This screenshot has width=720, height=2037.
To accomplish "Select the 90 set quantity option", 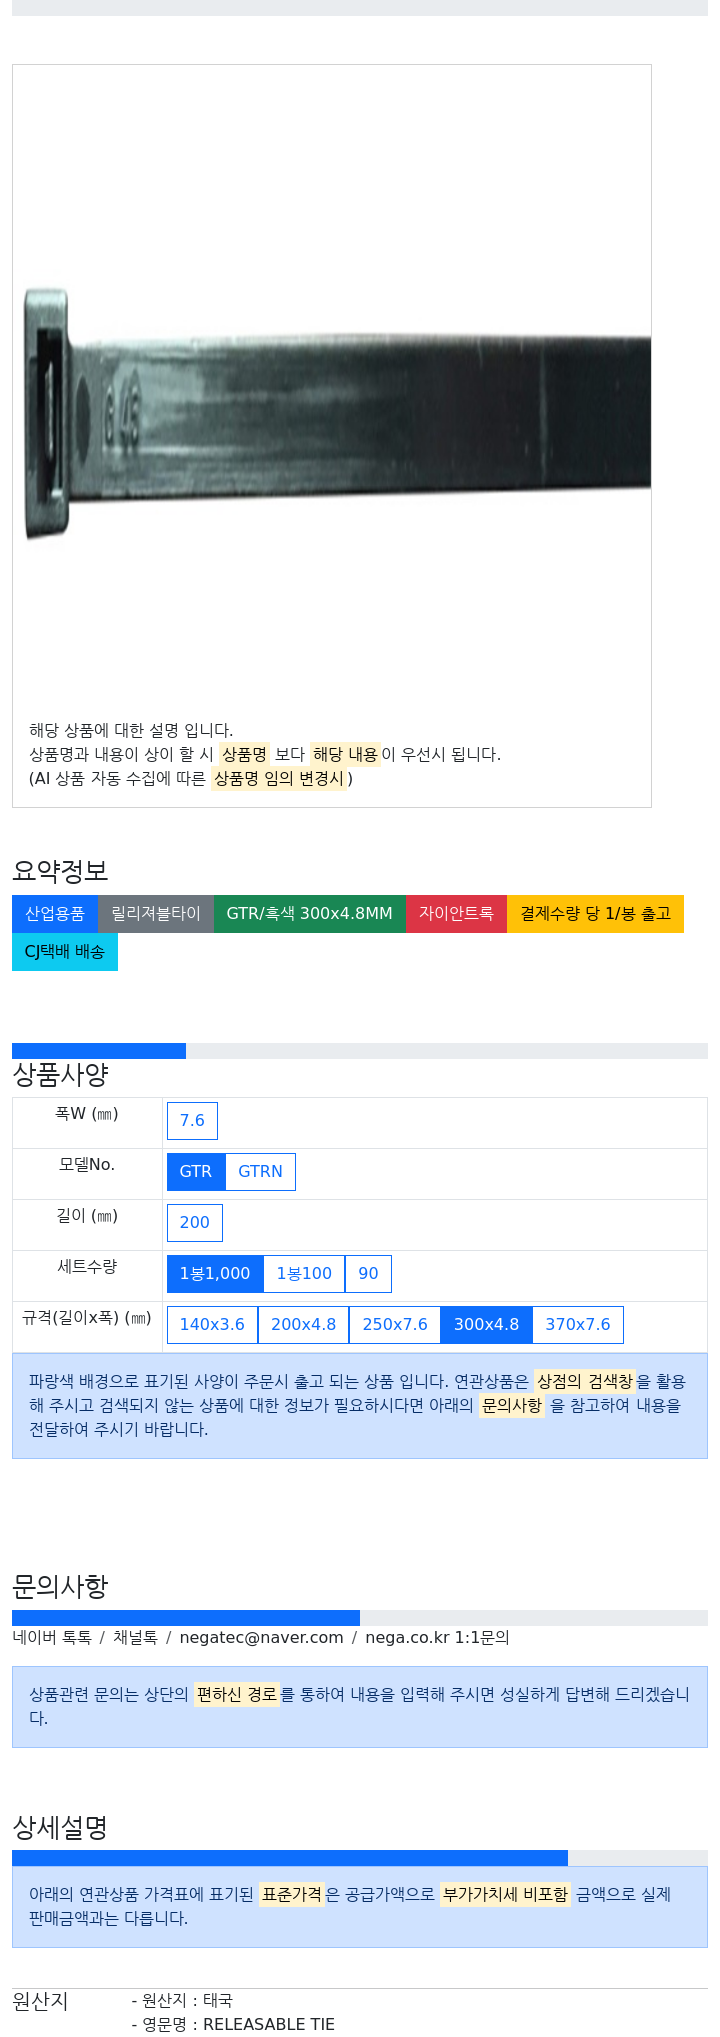I will coord(368,1274).
